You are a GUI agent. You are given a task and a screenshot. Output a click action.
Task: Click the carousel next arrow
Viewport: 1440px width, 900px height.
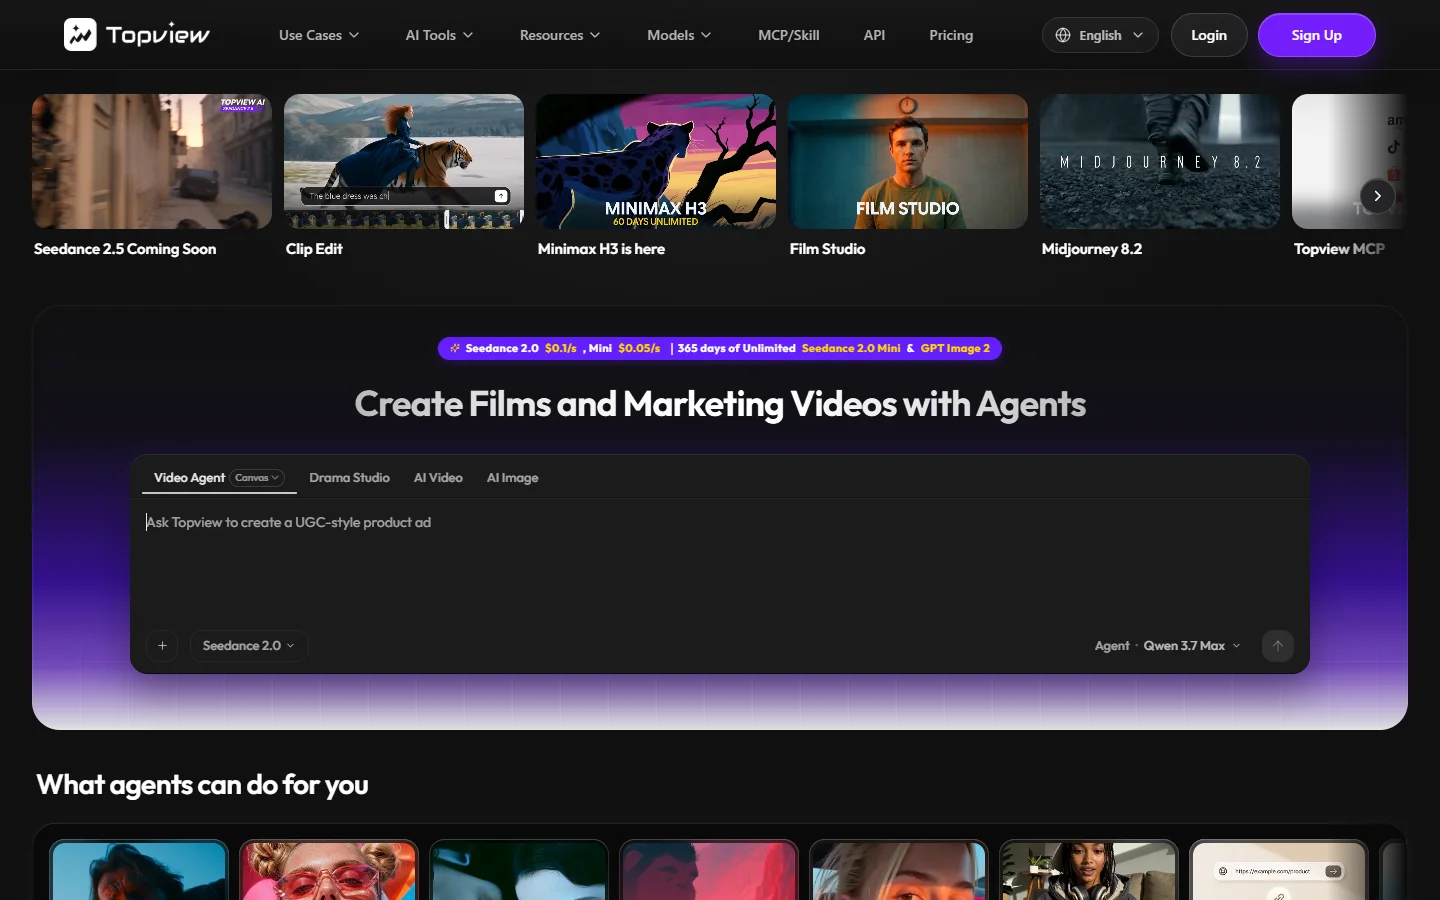pyautogui.click(x=1377, y=196)
